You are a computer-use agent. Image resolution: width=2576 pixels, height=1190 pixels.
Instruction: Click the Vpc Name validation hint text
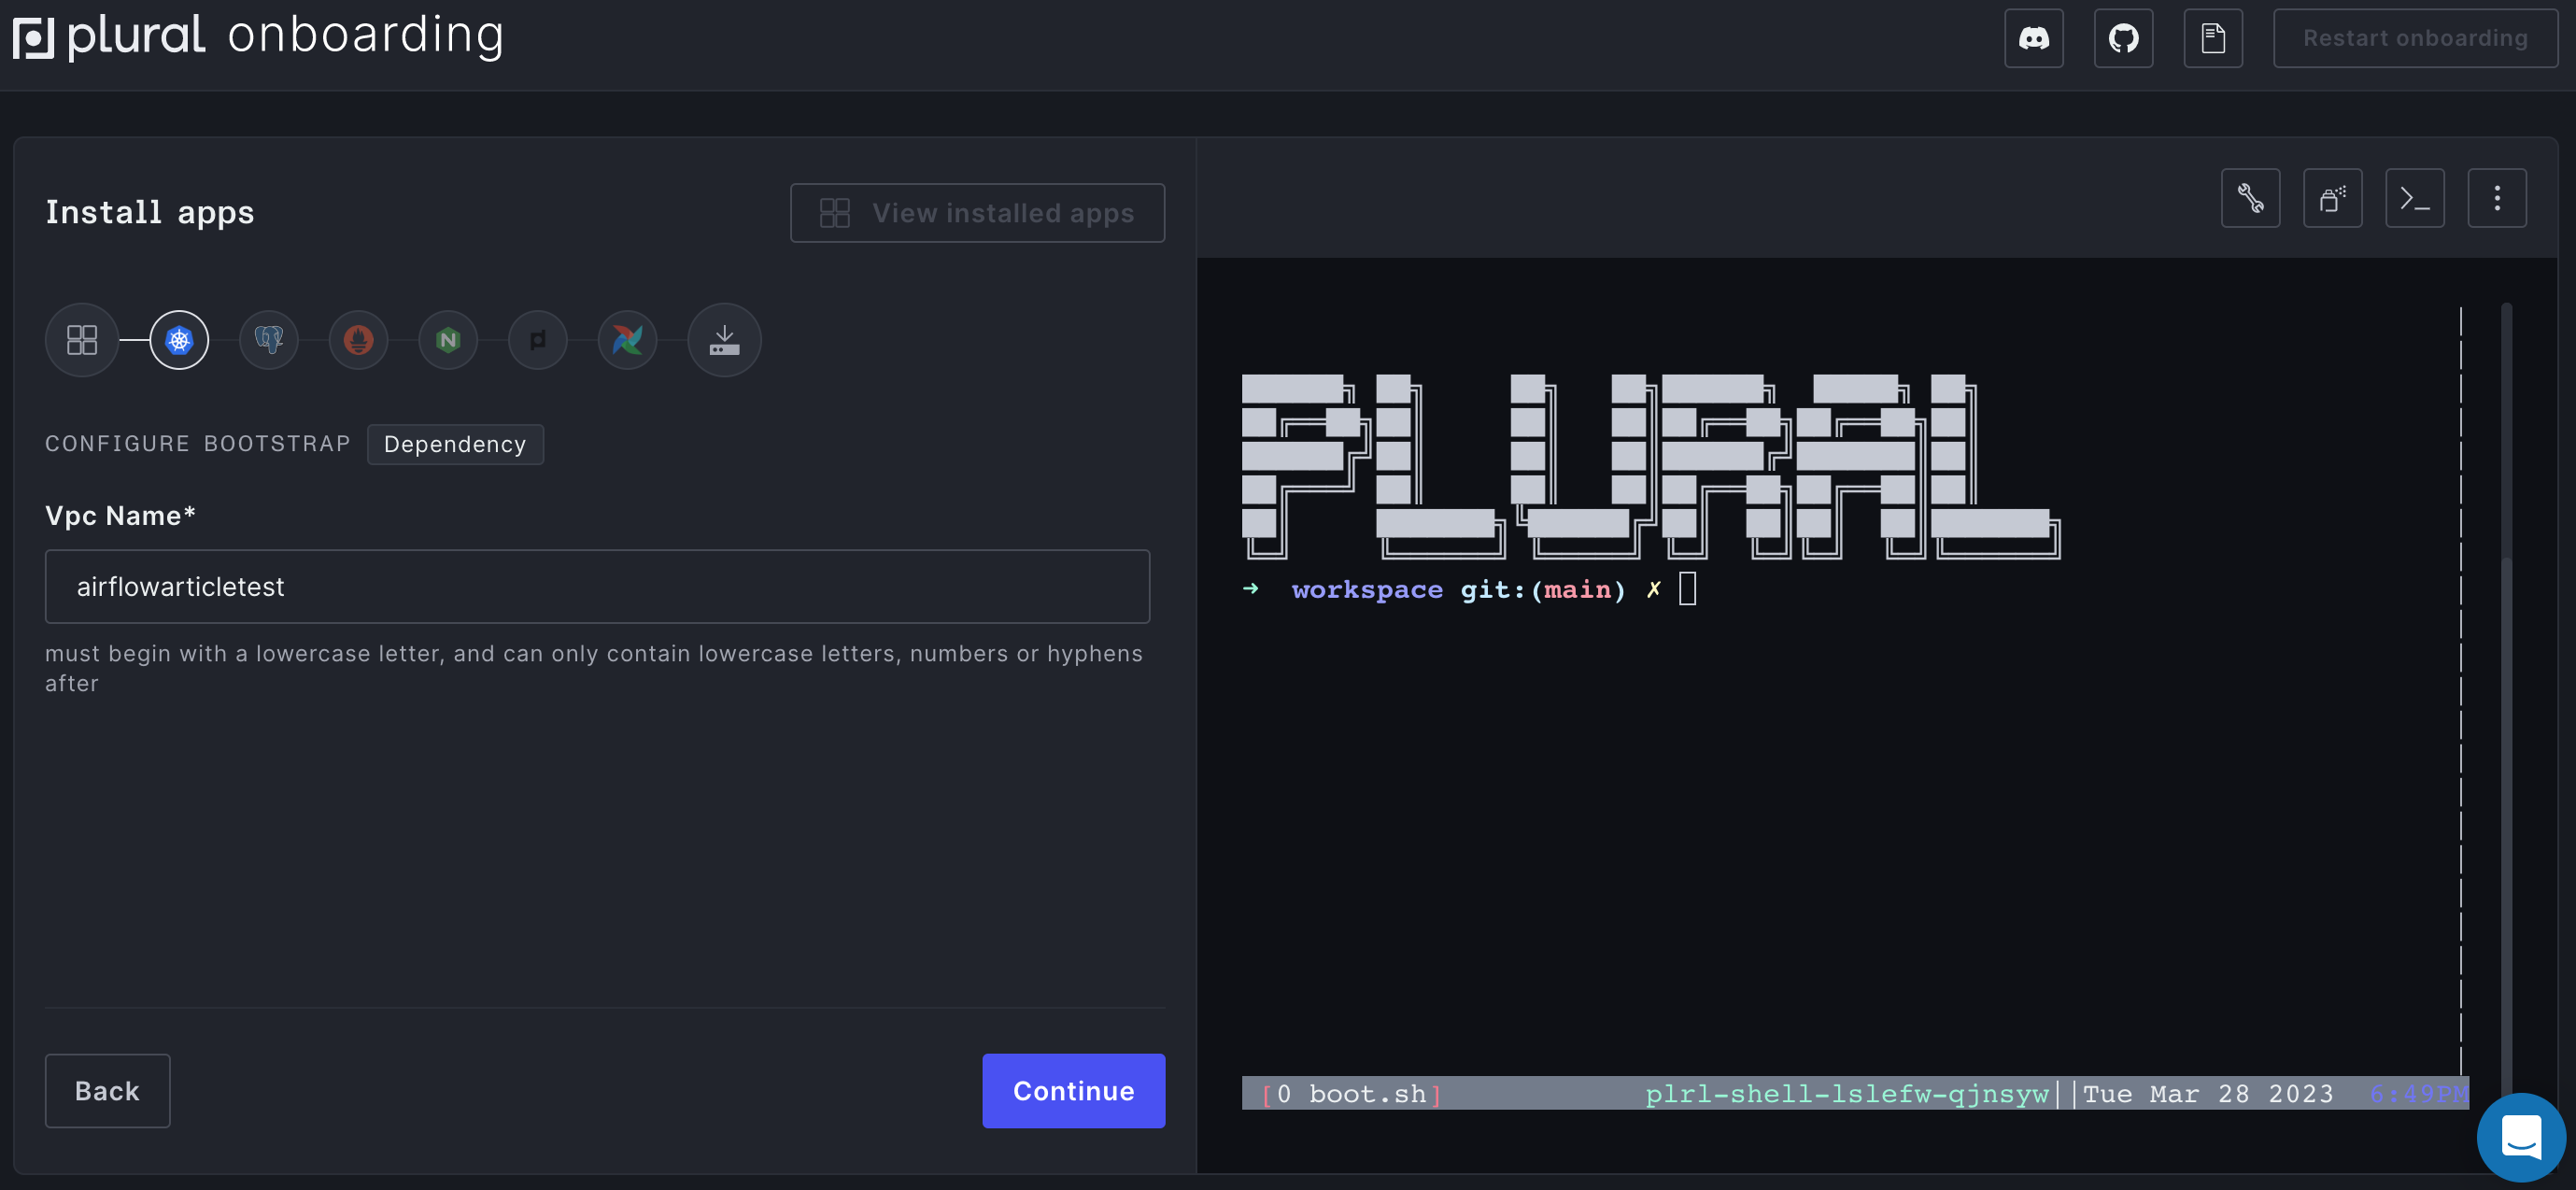pyautogui.click(x=594, y=668)
